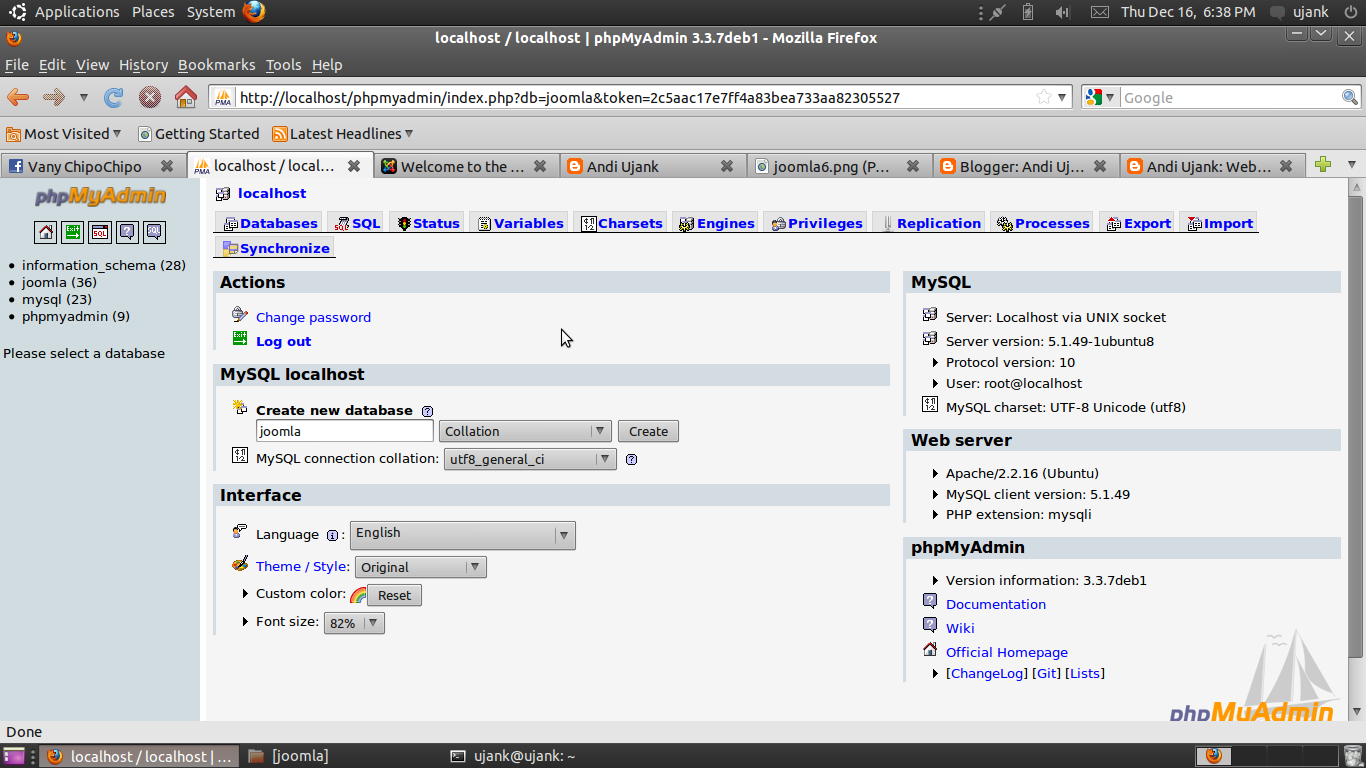Select the information_schema (28) database

[104, 266]
